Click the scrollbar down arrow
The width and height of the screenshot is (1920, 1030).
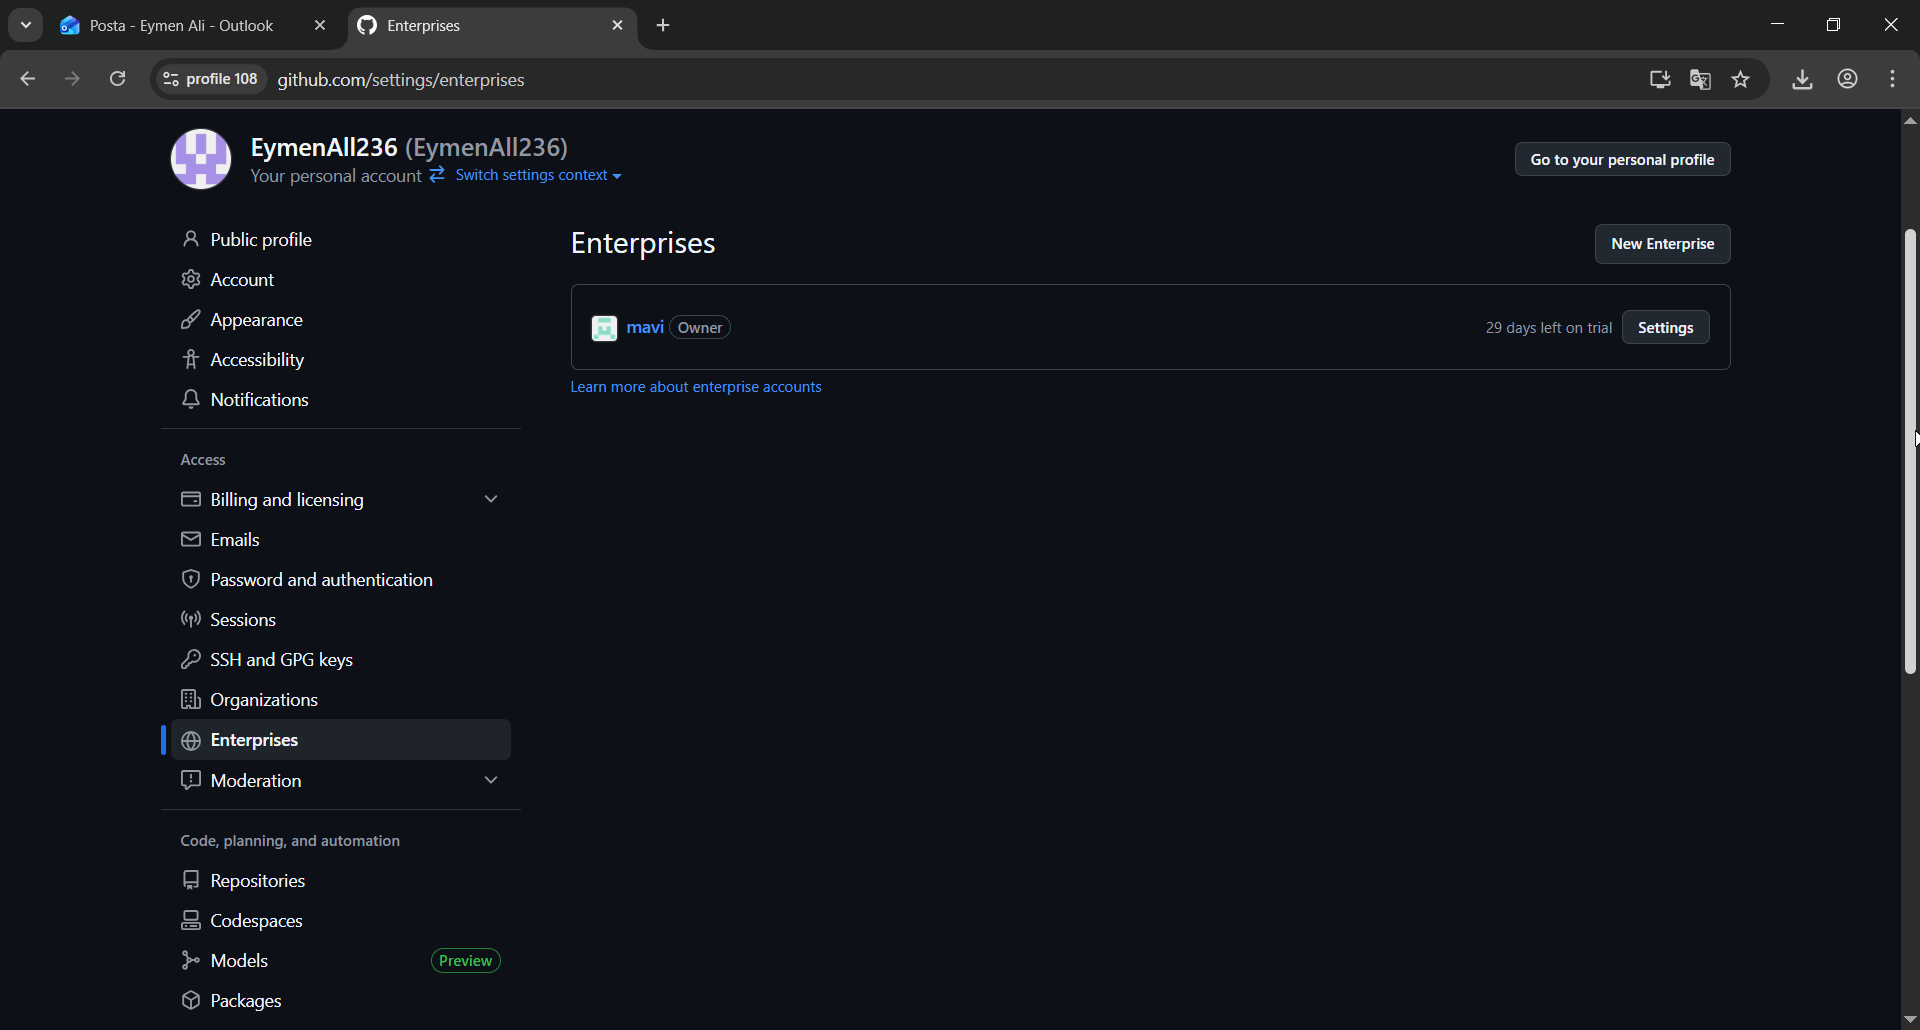1910,1019
